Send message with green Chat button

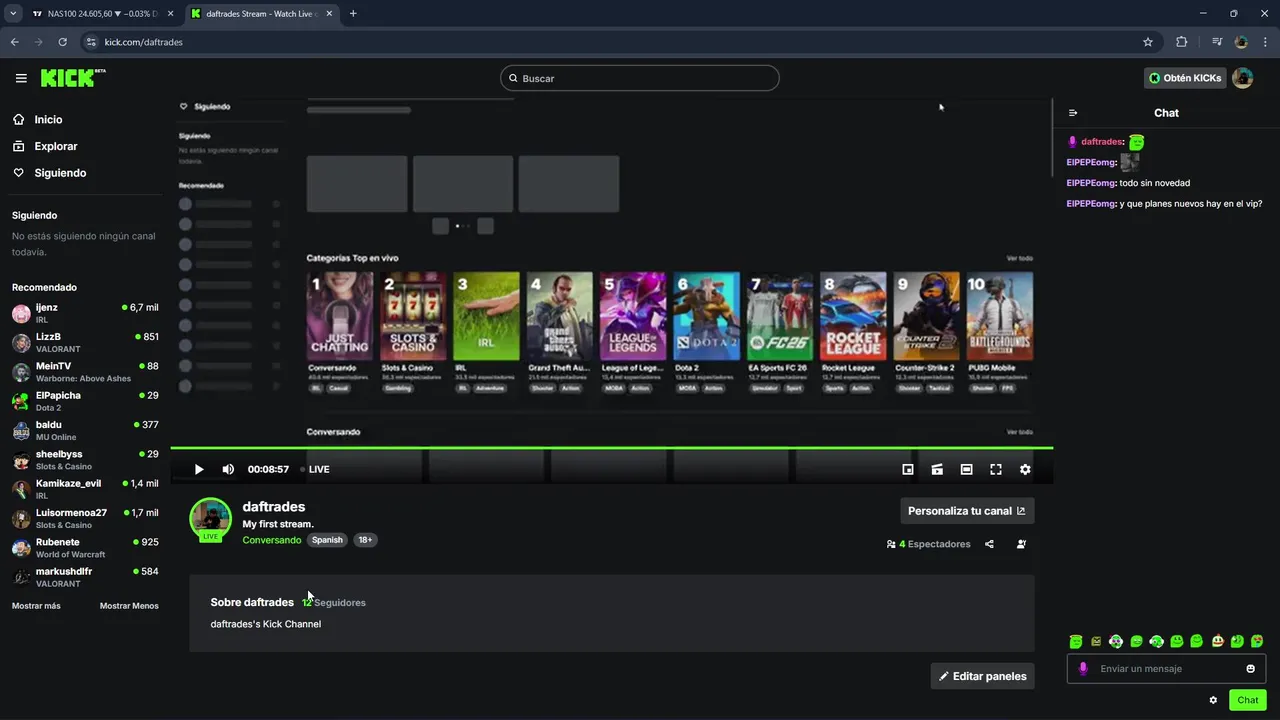[x=1248, y=700]
